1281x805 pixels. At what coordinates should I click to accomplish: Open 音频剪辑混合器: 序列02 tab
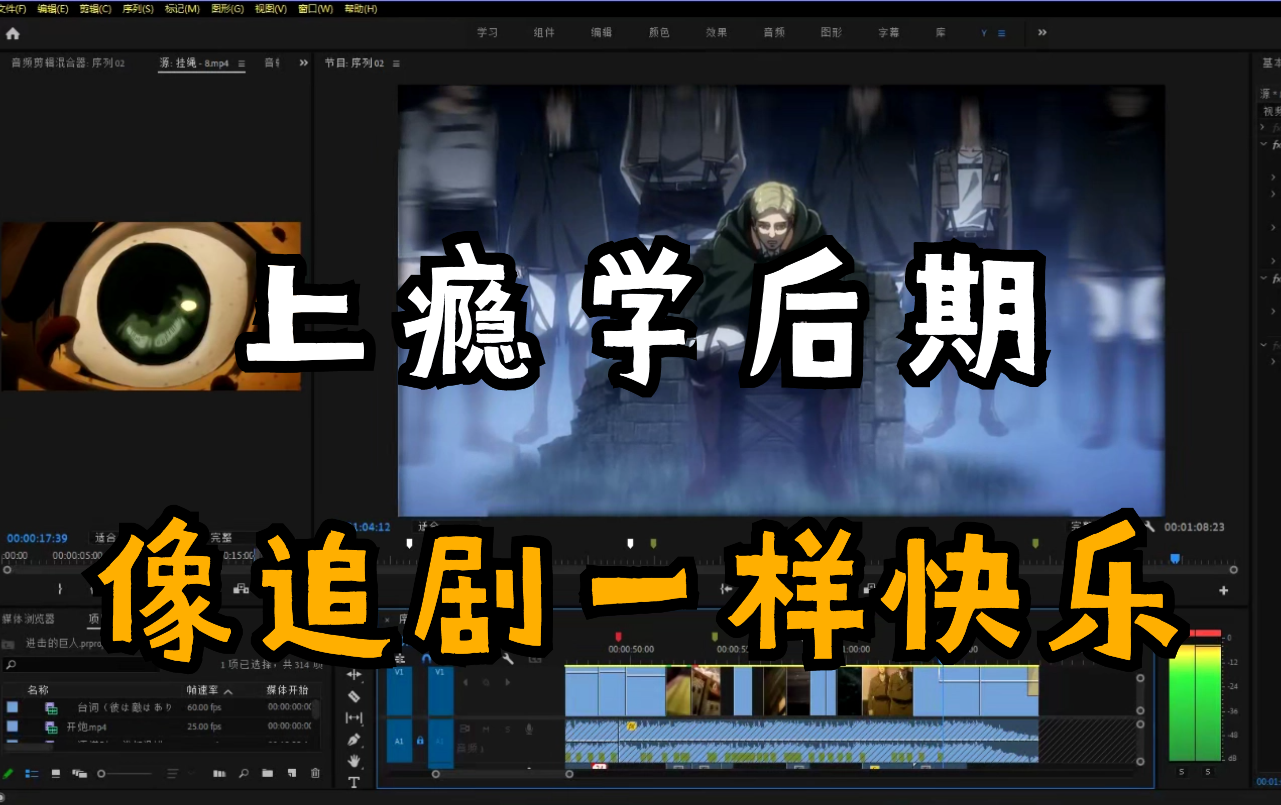tap(68, 63)
